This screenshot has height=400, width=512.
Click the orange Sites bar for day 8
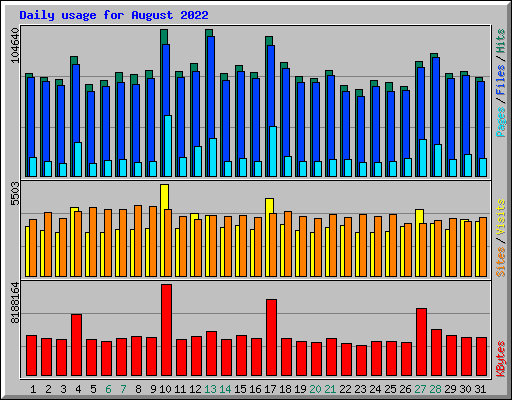pos(138,241)
